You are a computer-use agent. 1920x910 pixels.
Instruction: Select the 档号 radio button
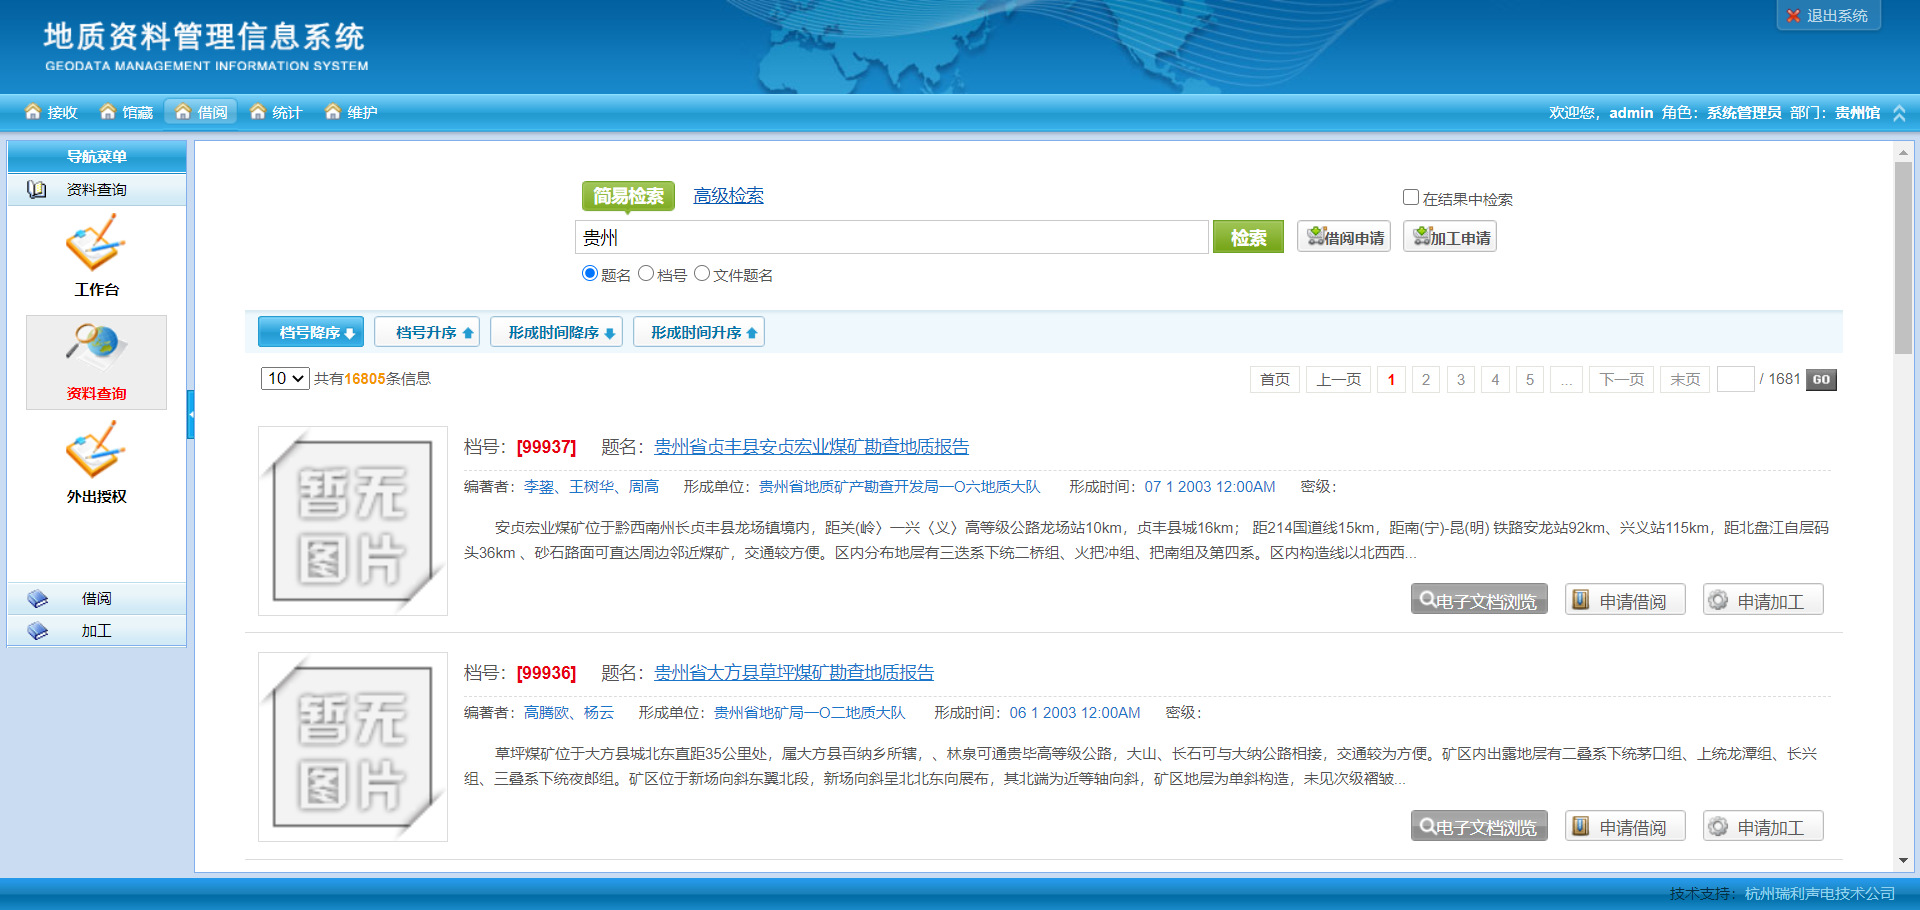click(x=646, y=274)
